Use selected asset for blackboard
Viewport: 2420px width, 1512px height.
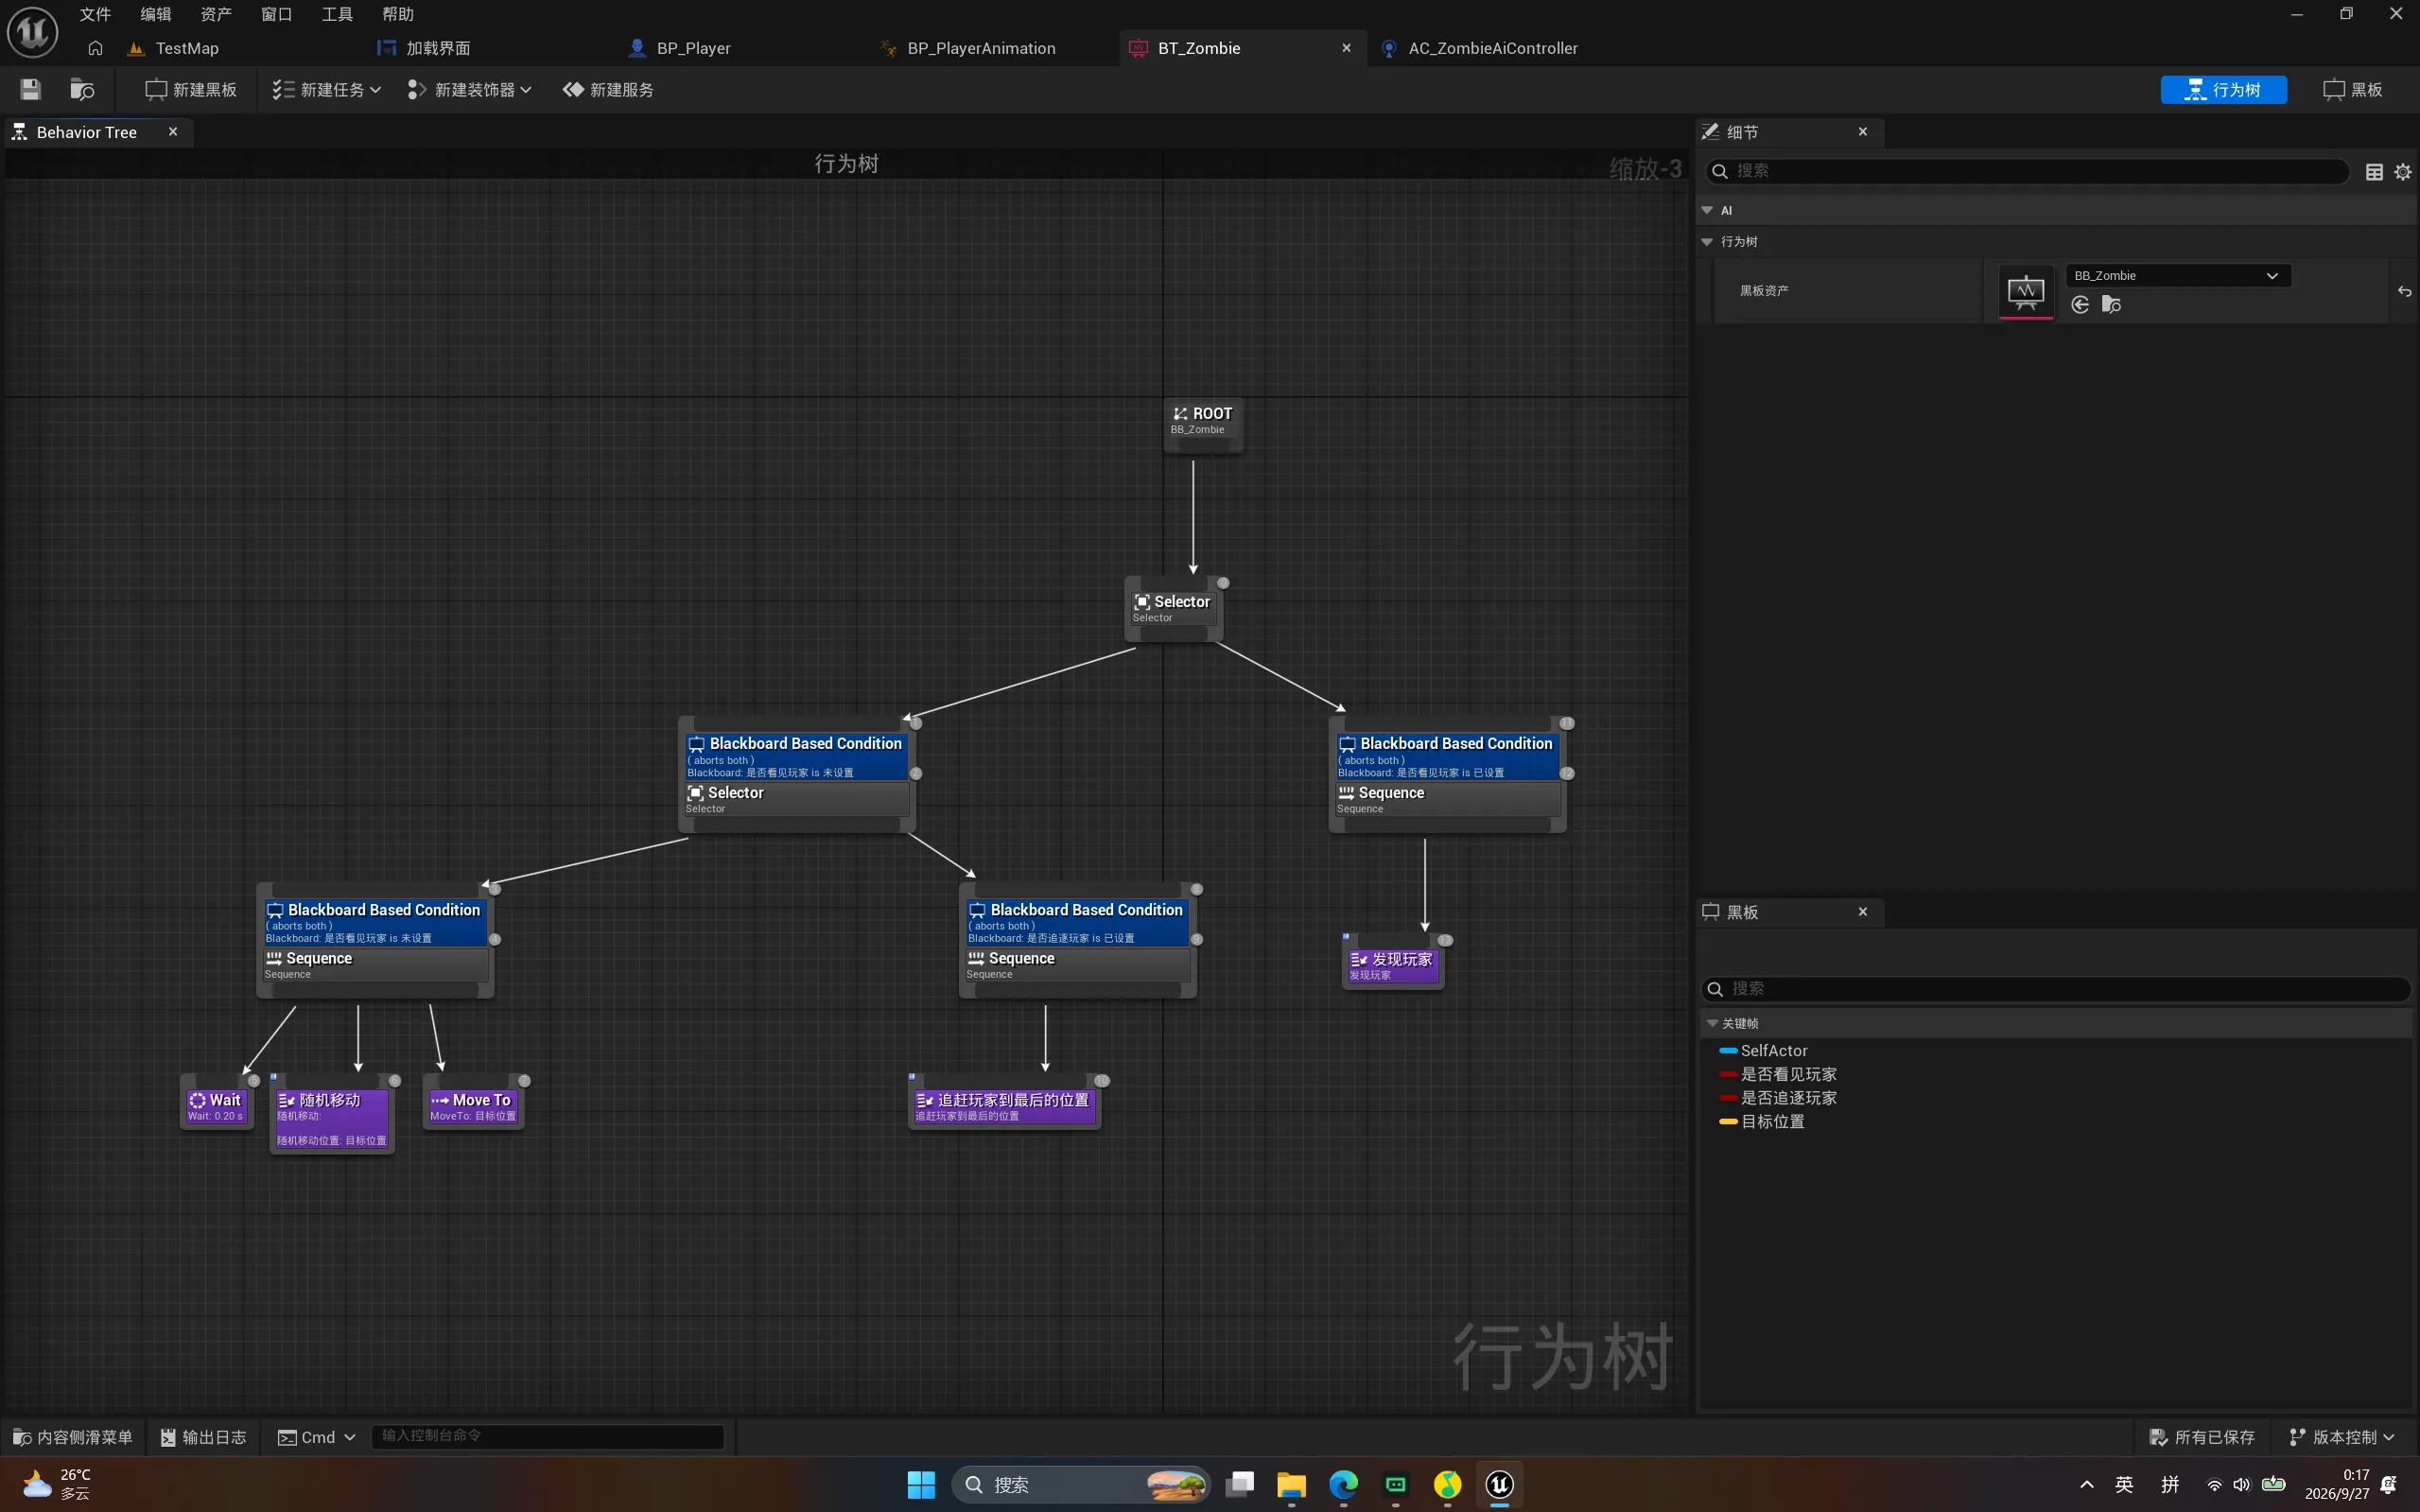[x=2080, y=305]
